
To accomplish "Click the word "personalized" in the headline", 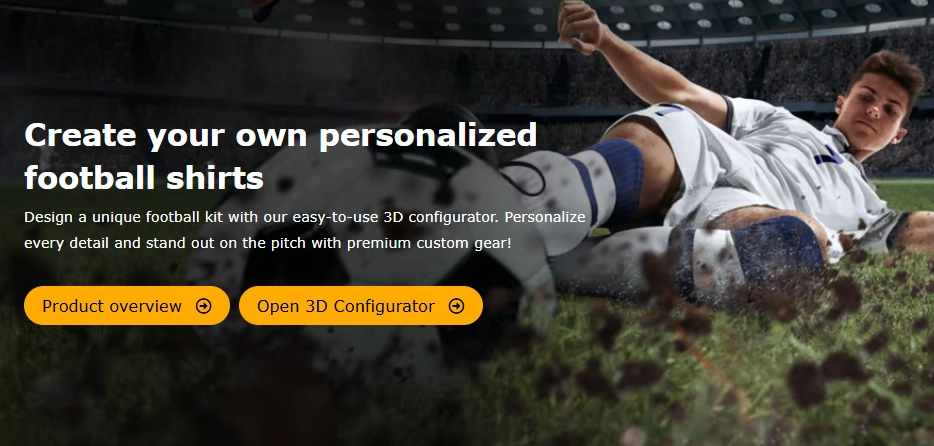I will click(x=428, y=137).
